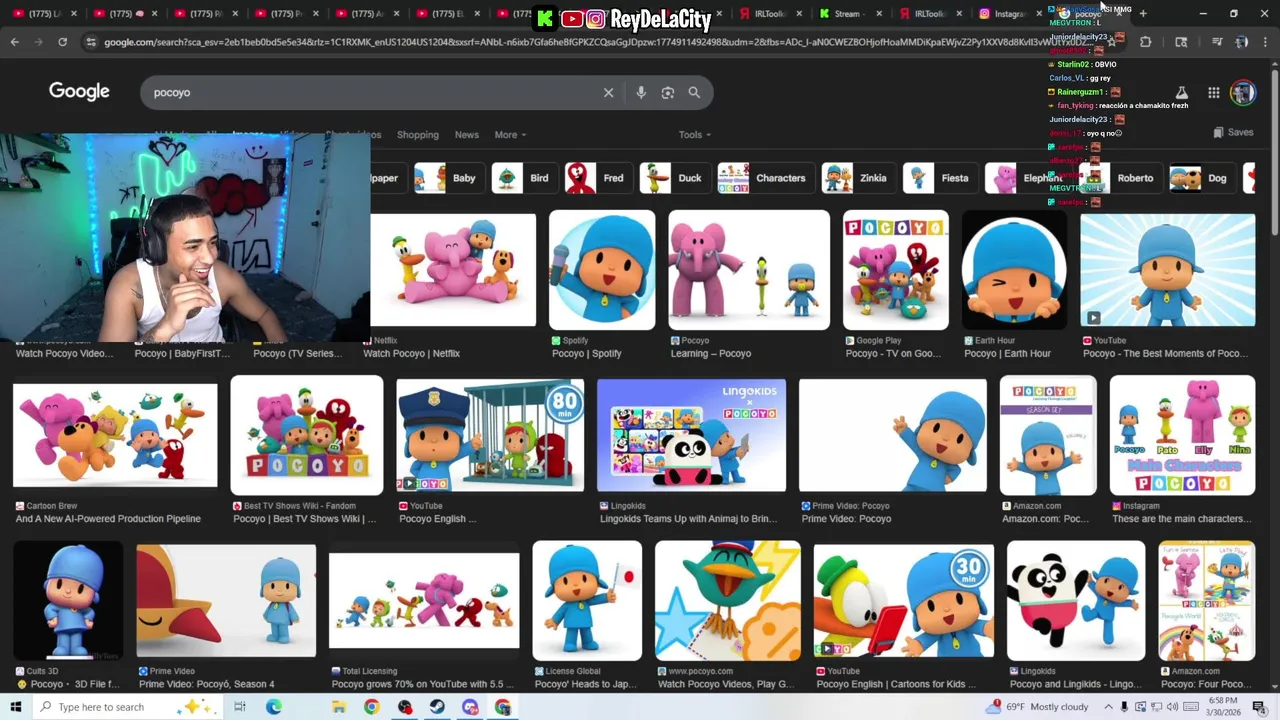Open the Pocoyo 30 min YouTube thumbnail
1280x720 pixels.
904,601
